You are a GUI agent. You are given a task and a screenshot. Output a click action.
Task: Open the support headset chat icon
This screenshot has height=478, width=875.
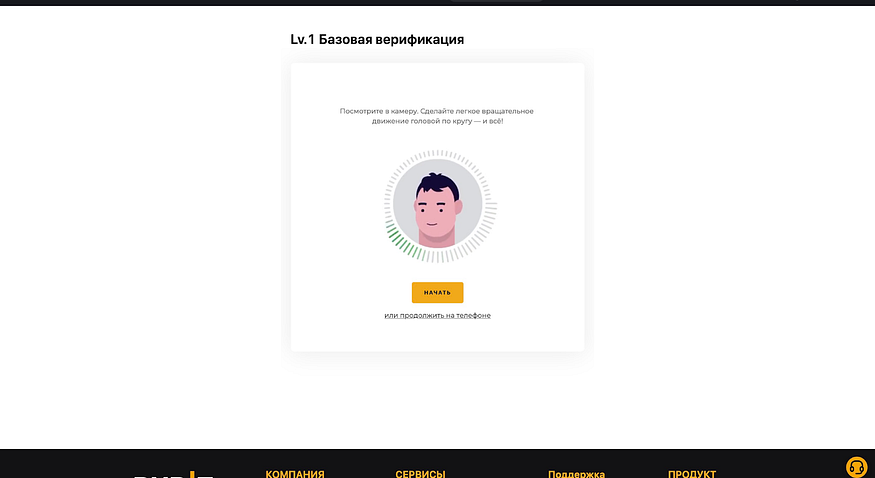[857, 467]
